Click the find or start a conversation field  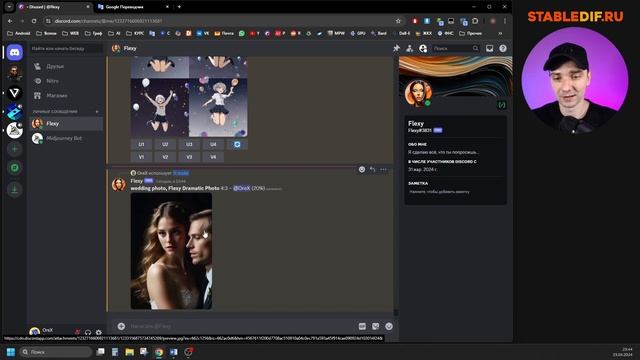(67, 48)
